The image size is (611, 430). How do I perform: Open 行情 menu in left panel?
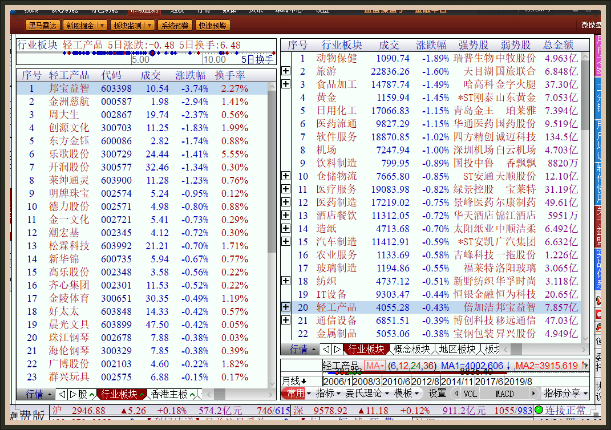point(38,394)
